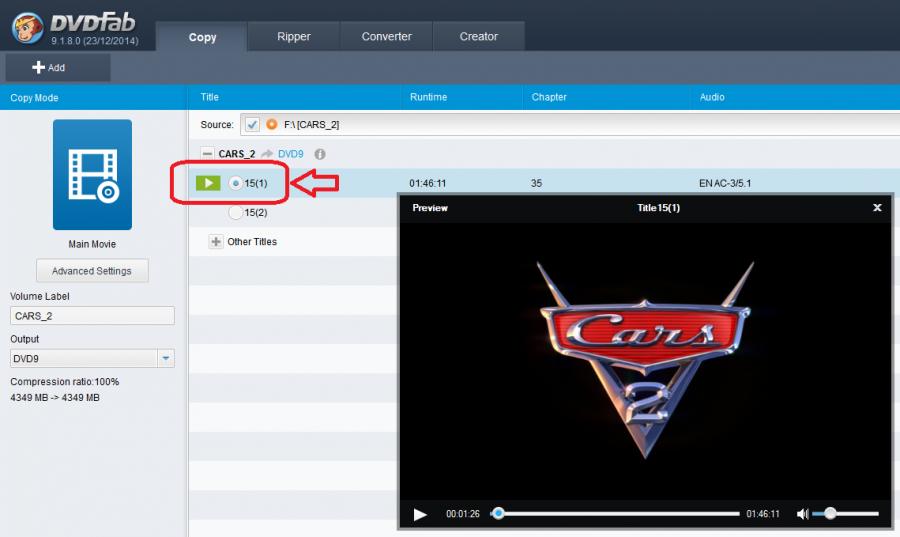Click the DVD9 output link

click(290, 154)
